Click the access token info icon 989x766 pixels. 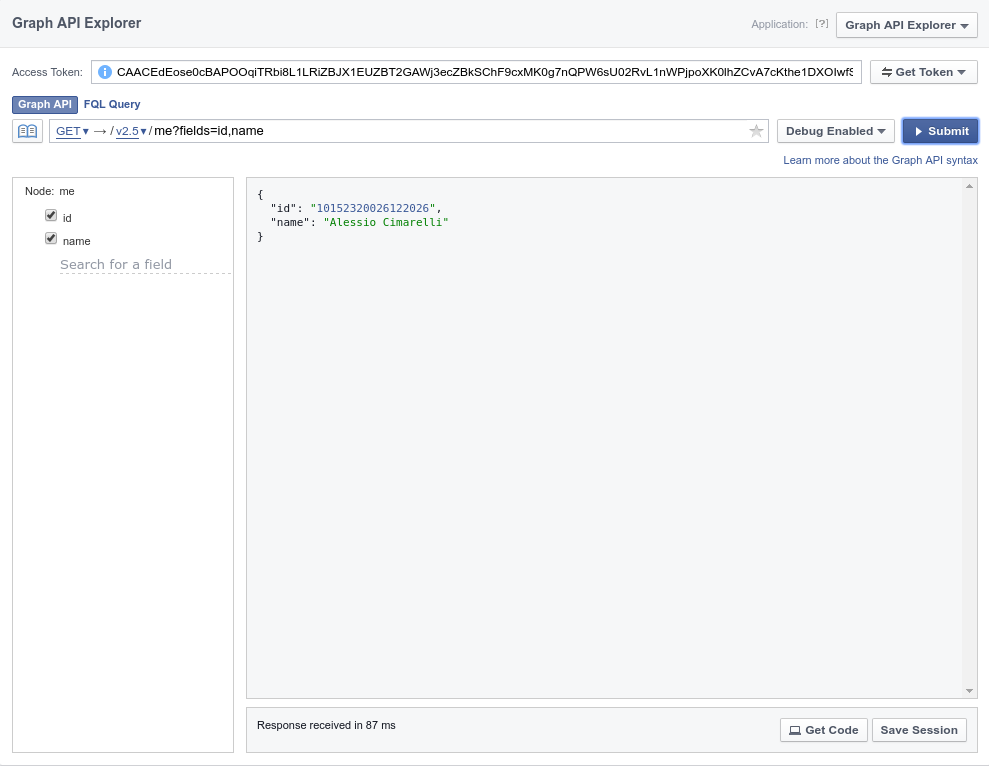(x=105, y=72)
